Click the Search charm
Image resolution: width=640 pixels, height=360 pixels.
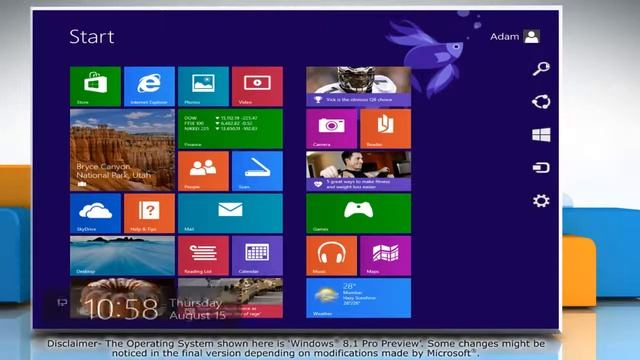point(541,69)
